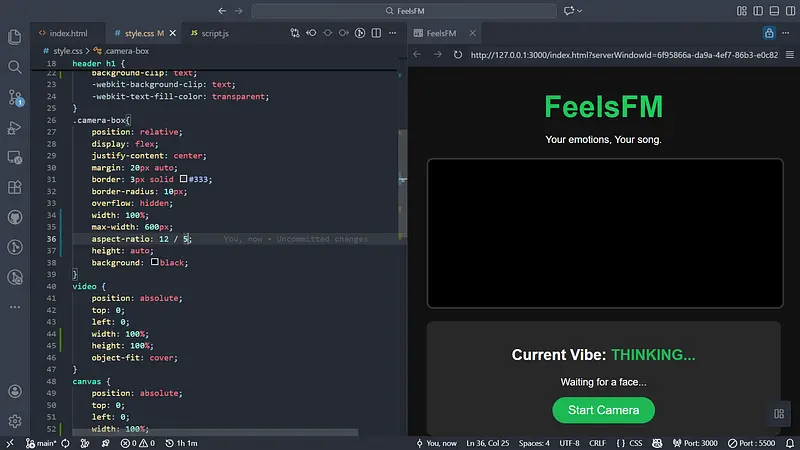Toggle the preview tab lock icon
800x450 pixels.
(x=769, y=33)
